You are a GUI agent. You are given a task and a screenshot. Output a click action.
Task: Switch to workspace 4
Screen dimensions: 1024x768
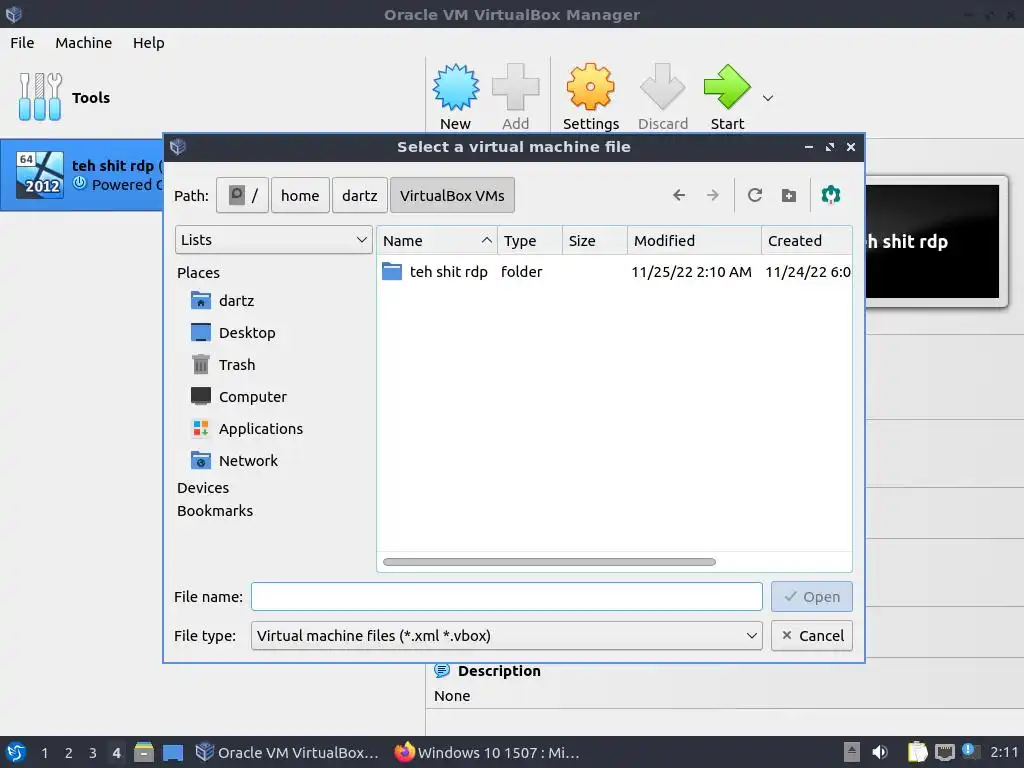(116, 753)
